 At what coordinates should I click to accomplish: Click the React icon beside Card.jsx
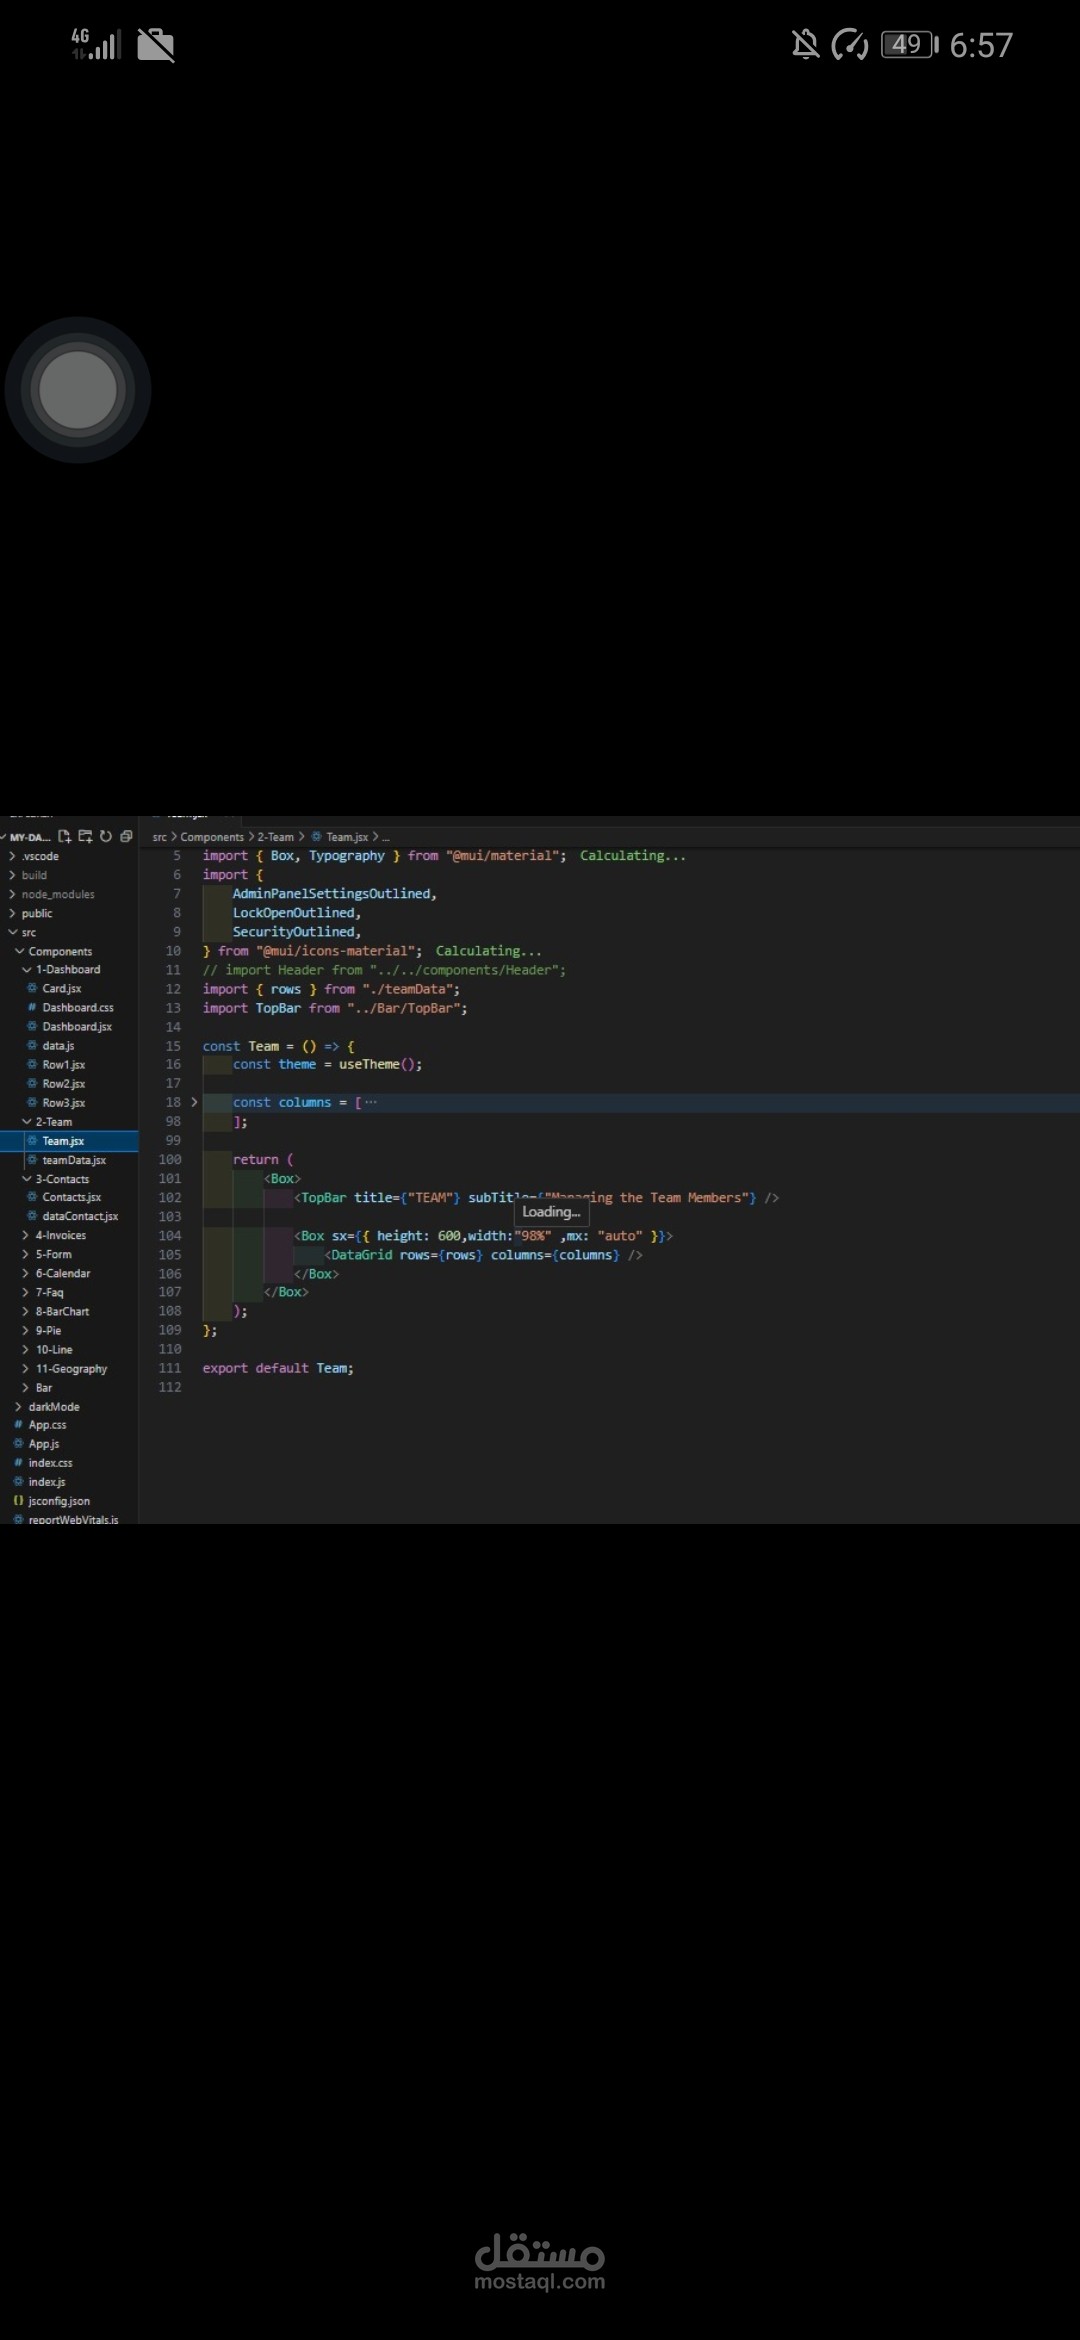32,988
